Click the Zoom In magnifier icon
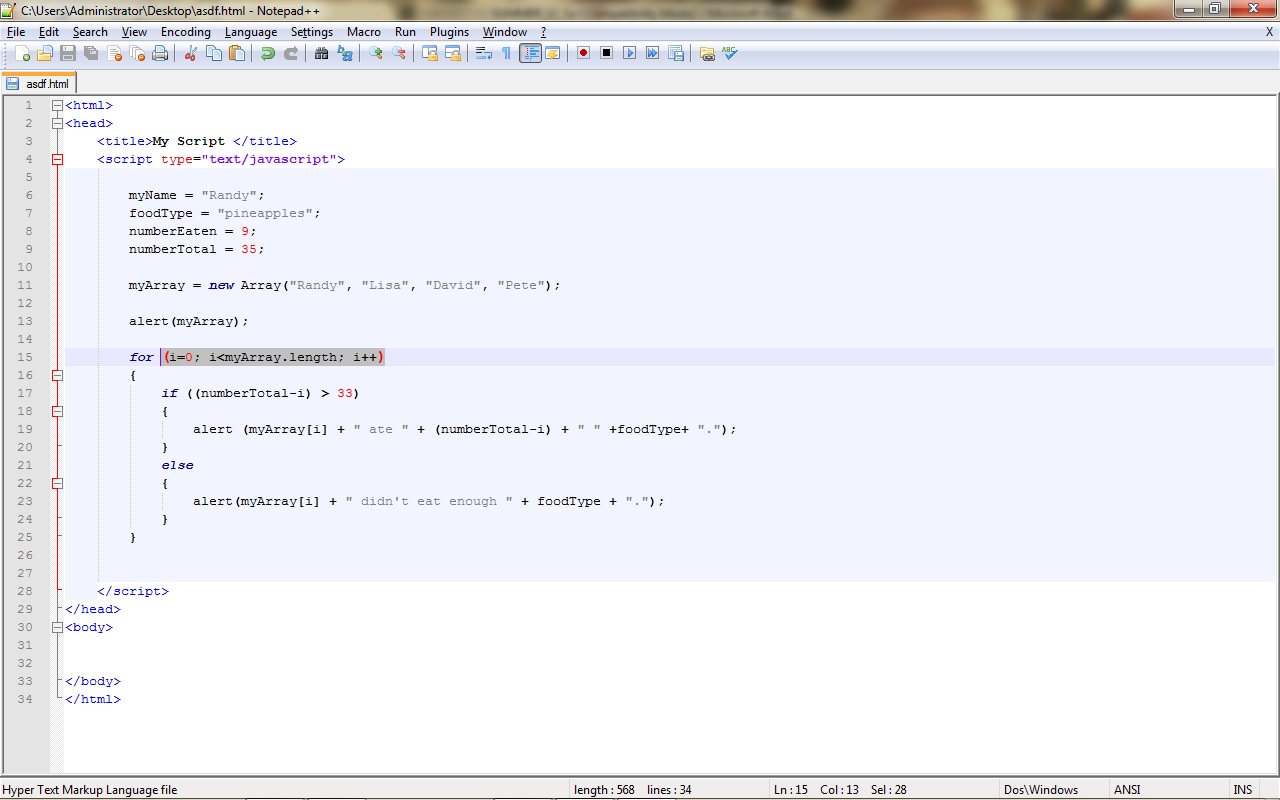Screen dimensions: 1280x800 point(376,53)
